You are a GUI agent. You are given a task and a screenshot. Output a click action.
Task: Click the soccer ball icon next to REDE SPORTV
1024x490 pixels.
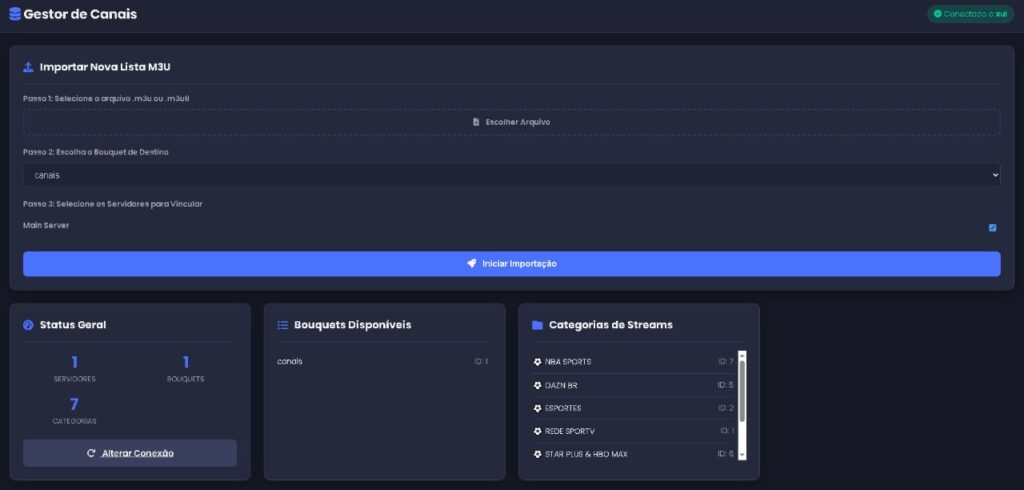click(537, 431)
